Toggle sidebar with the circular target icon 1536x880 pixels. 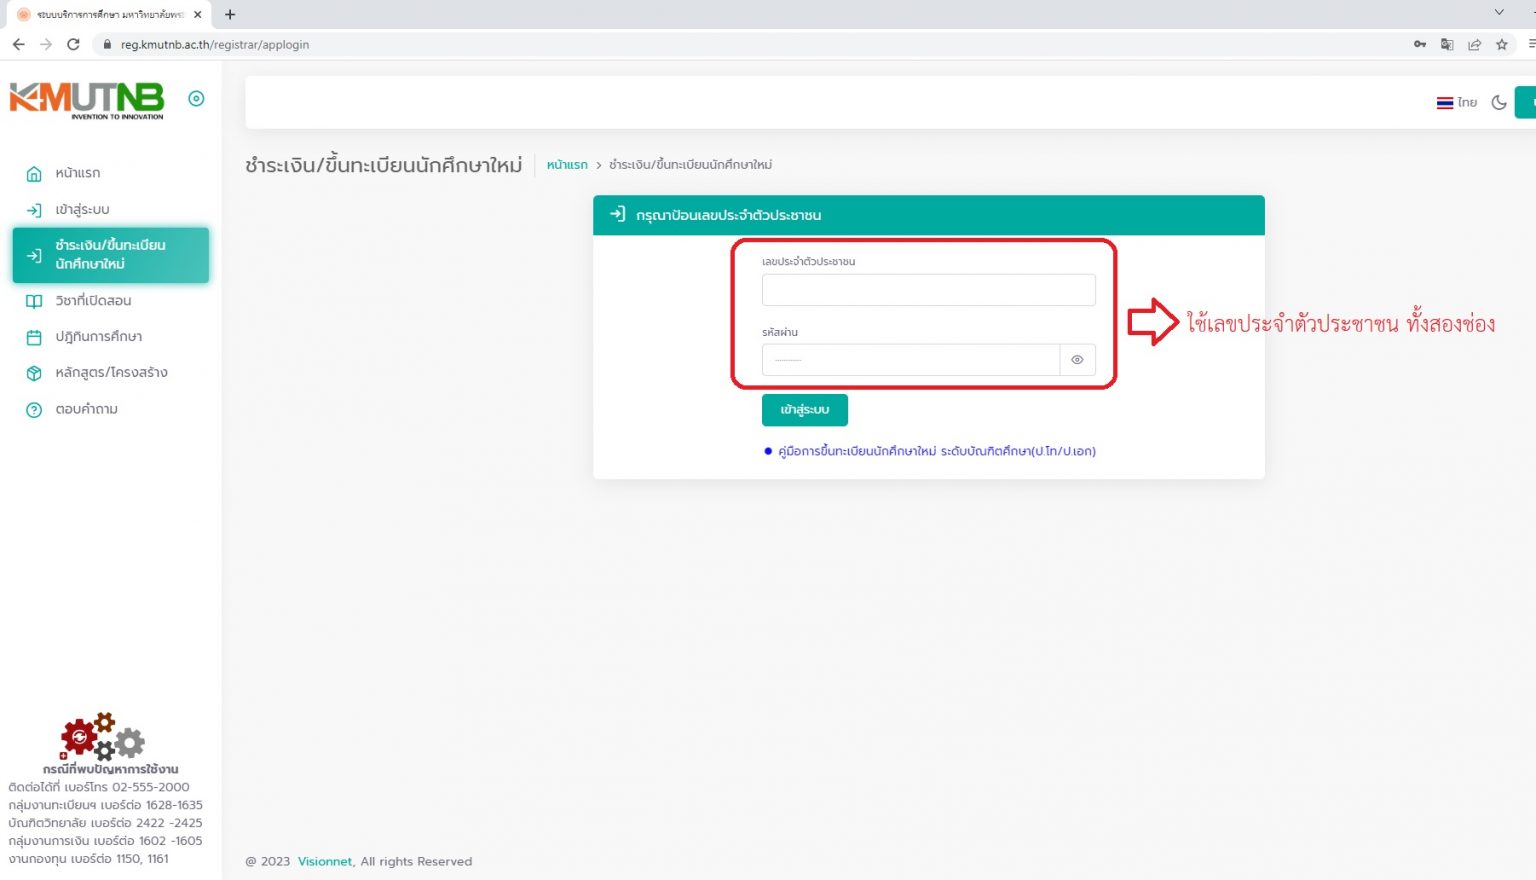point(196,98)
